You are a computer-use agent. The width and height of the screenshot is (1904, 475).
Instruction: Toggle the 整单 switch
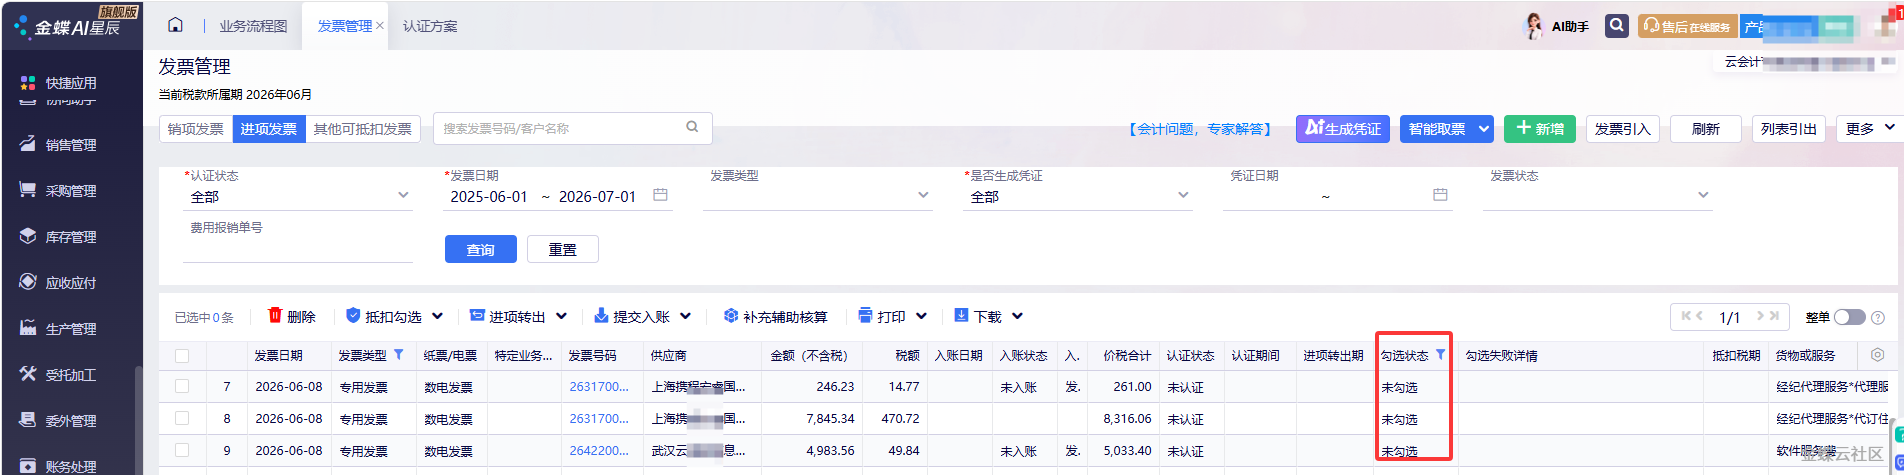(x=1849, y=317)
